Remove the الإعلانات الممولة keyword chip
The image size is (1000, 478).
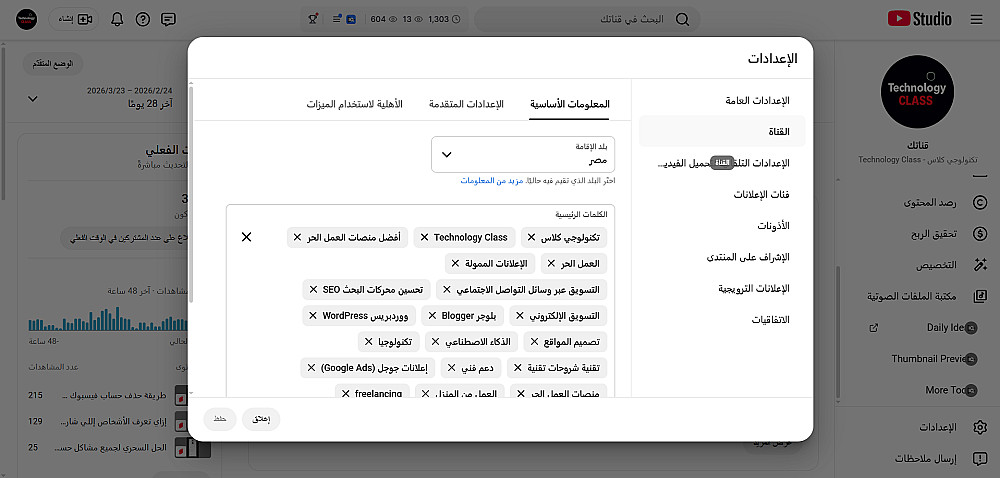click(x=455, y=263)
